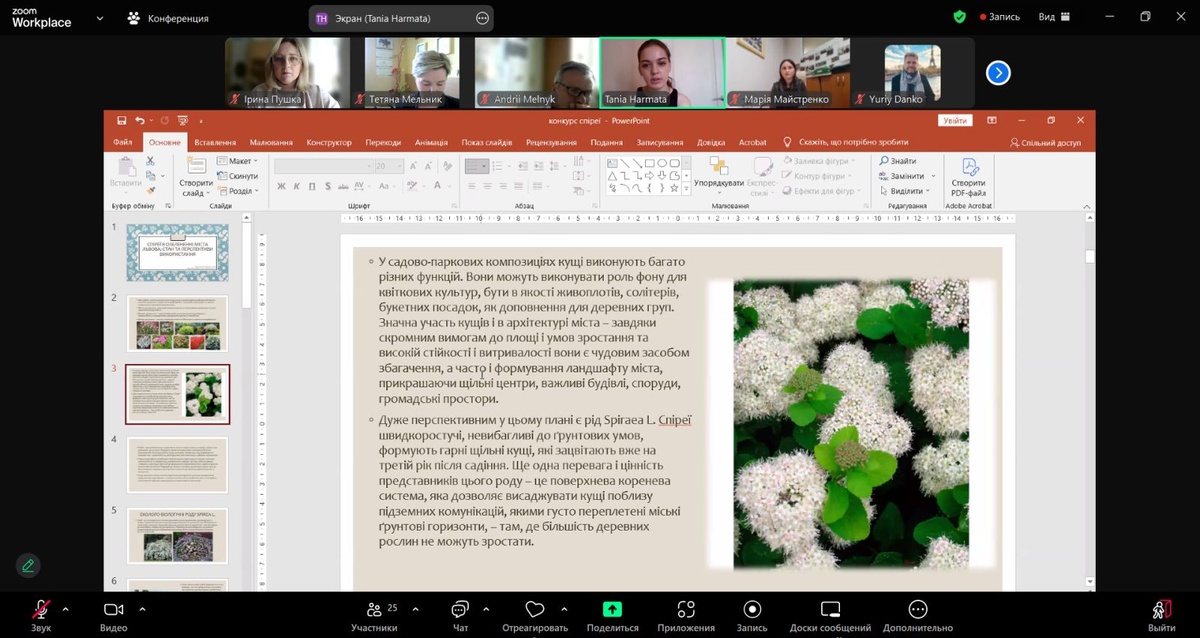1200x638 pixels.
Task: Switch to the Вставлення ribbon tab
Action: coord(215,142)
